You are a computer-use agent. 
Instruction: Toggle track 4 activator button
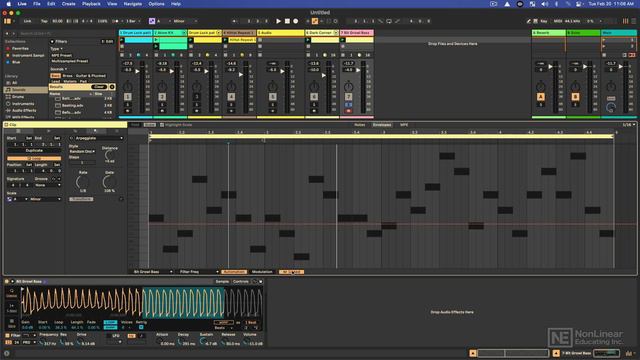coord(231,97)
